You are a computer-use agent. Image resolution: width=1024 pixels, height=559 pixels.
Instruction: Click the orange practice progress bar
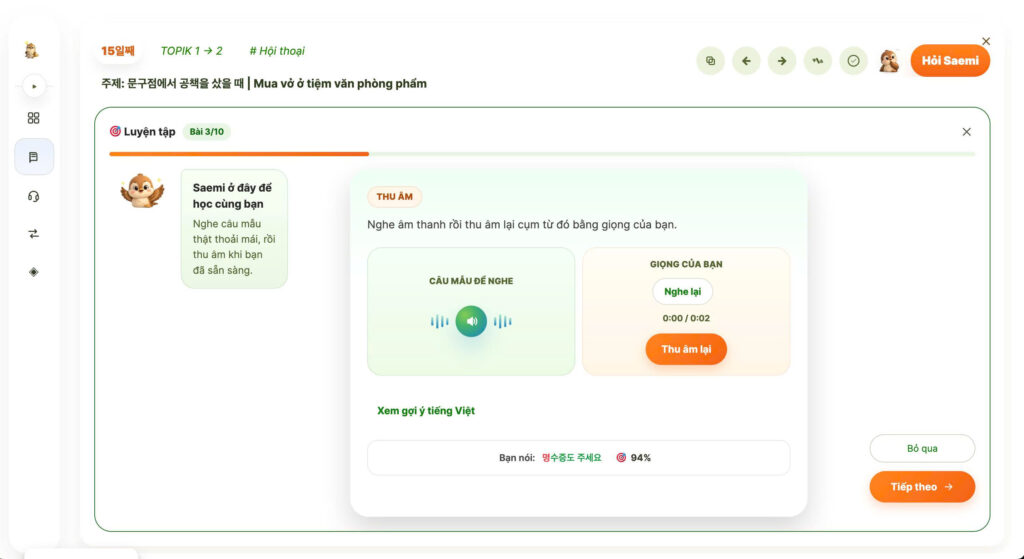[239, 154]
